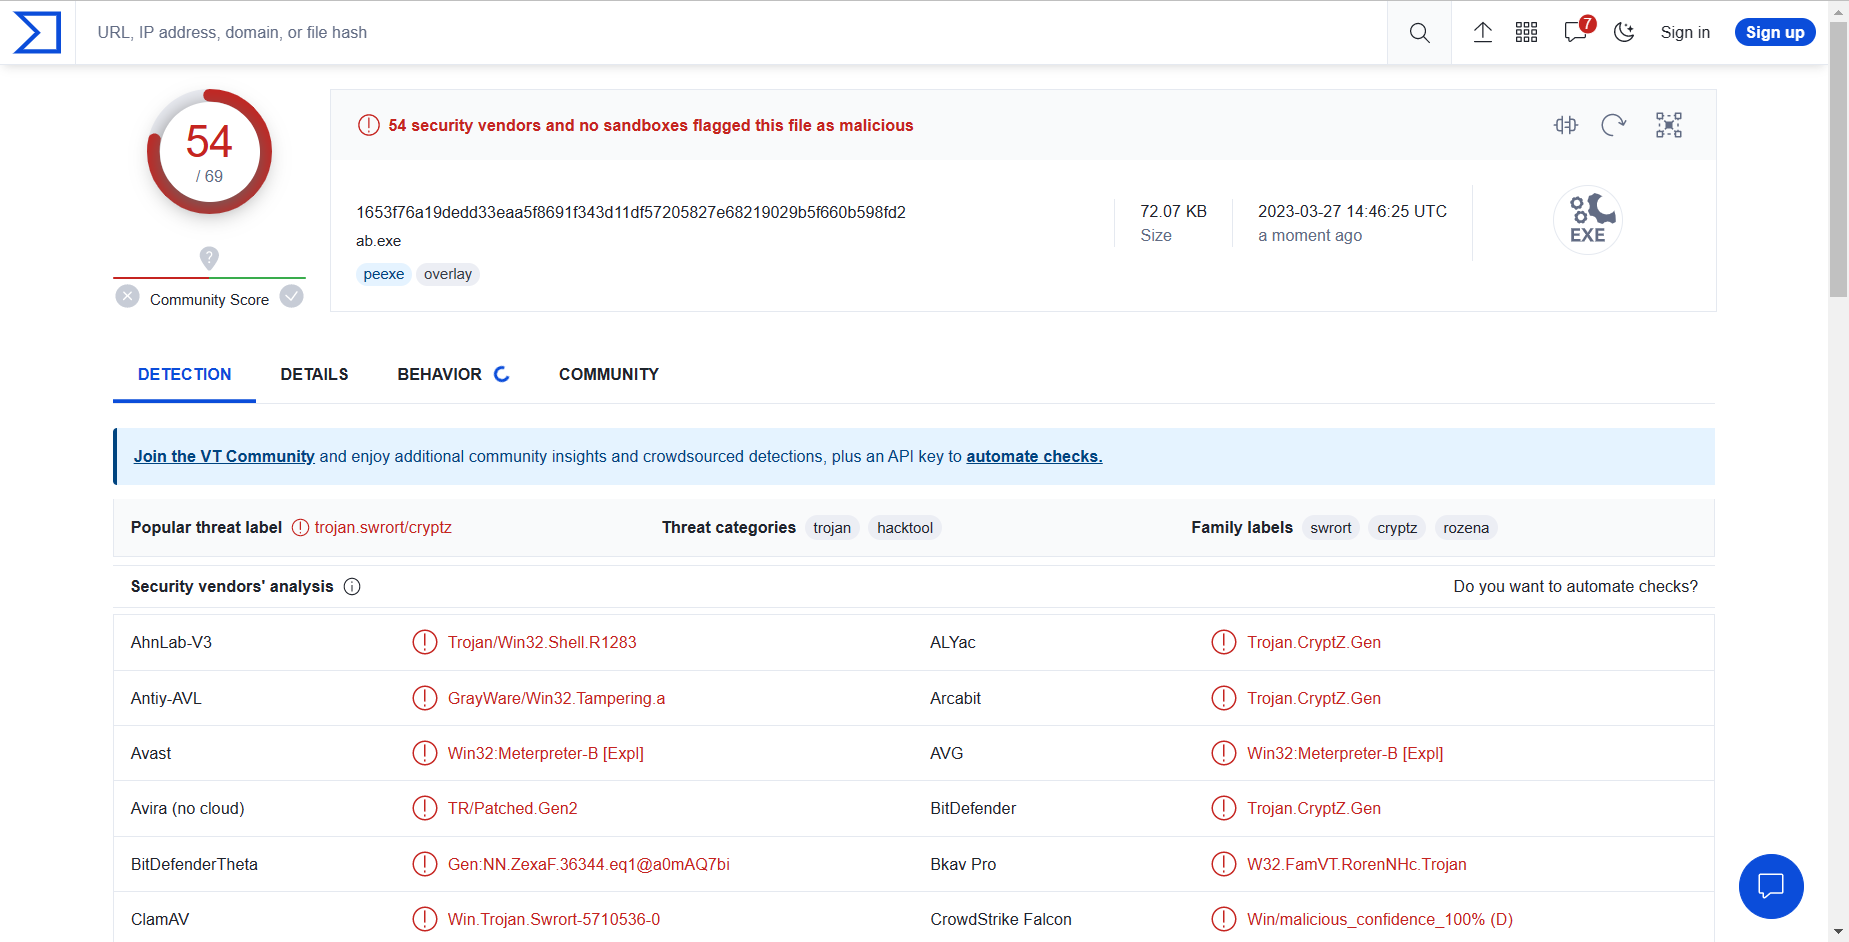Click the ab.exe file name

point(378,241)
